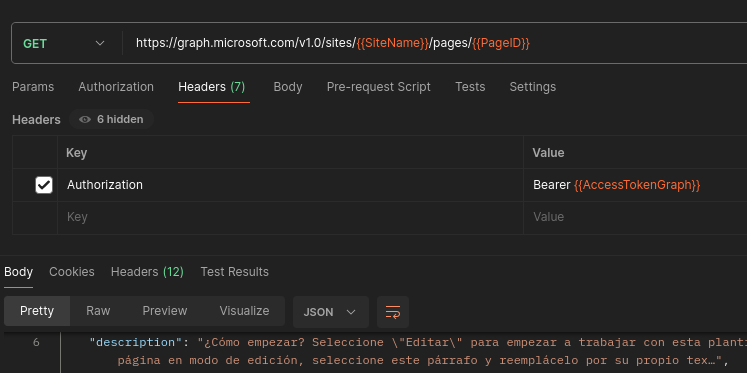The height and width of the screenshot is (373, 747).
Task: Open the Pre-request Script tab
Action: (379, 87)
